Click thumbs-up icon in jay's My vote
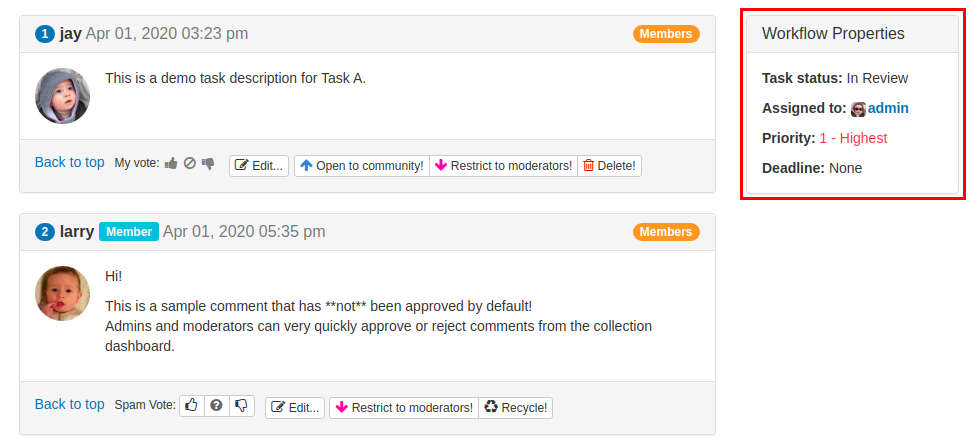The width and height of the screenshot is (977, 446). 171,163
